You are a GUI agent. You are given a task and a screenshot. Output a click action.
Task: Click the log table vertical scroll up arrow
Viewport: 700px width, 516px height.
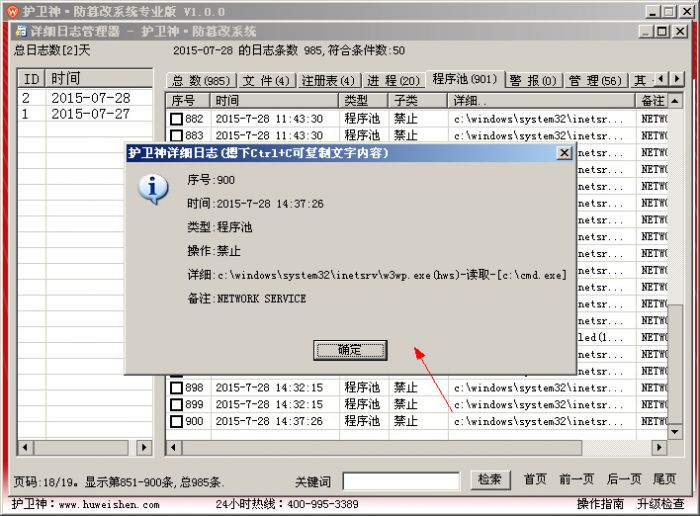point(675,101)
